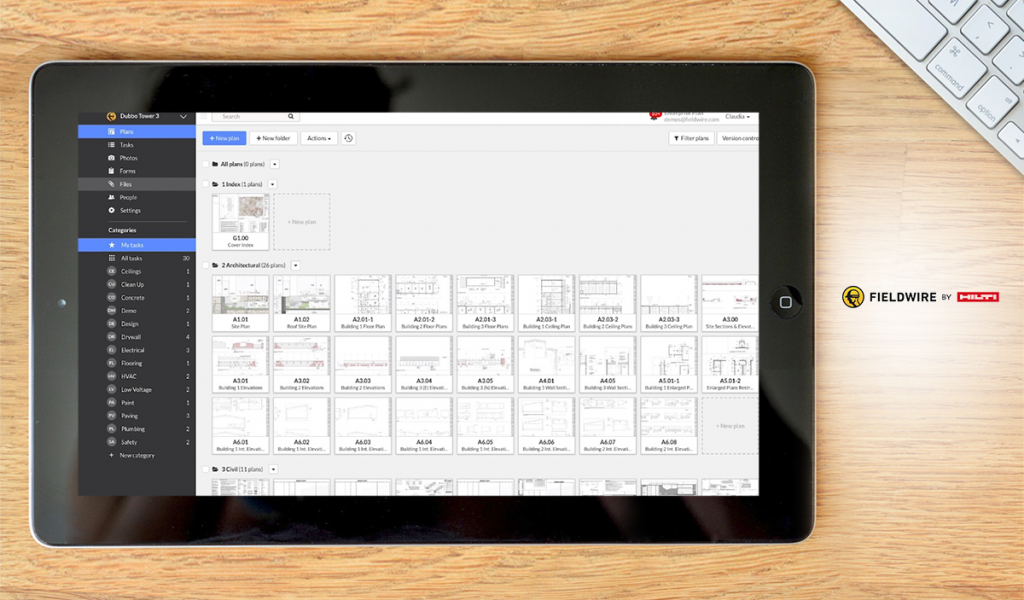
Task: Click the version history clock icon
Action: [349, 138]
